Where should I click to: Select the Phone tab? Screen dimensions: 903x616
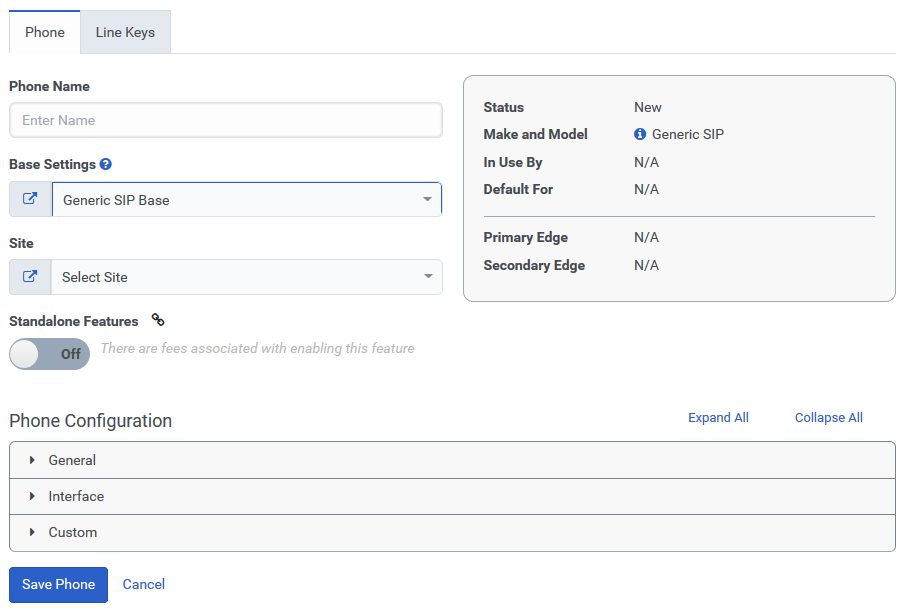pyautogui.click(x=45, y=32)
